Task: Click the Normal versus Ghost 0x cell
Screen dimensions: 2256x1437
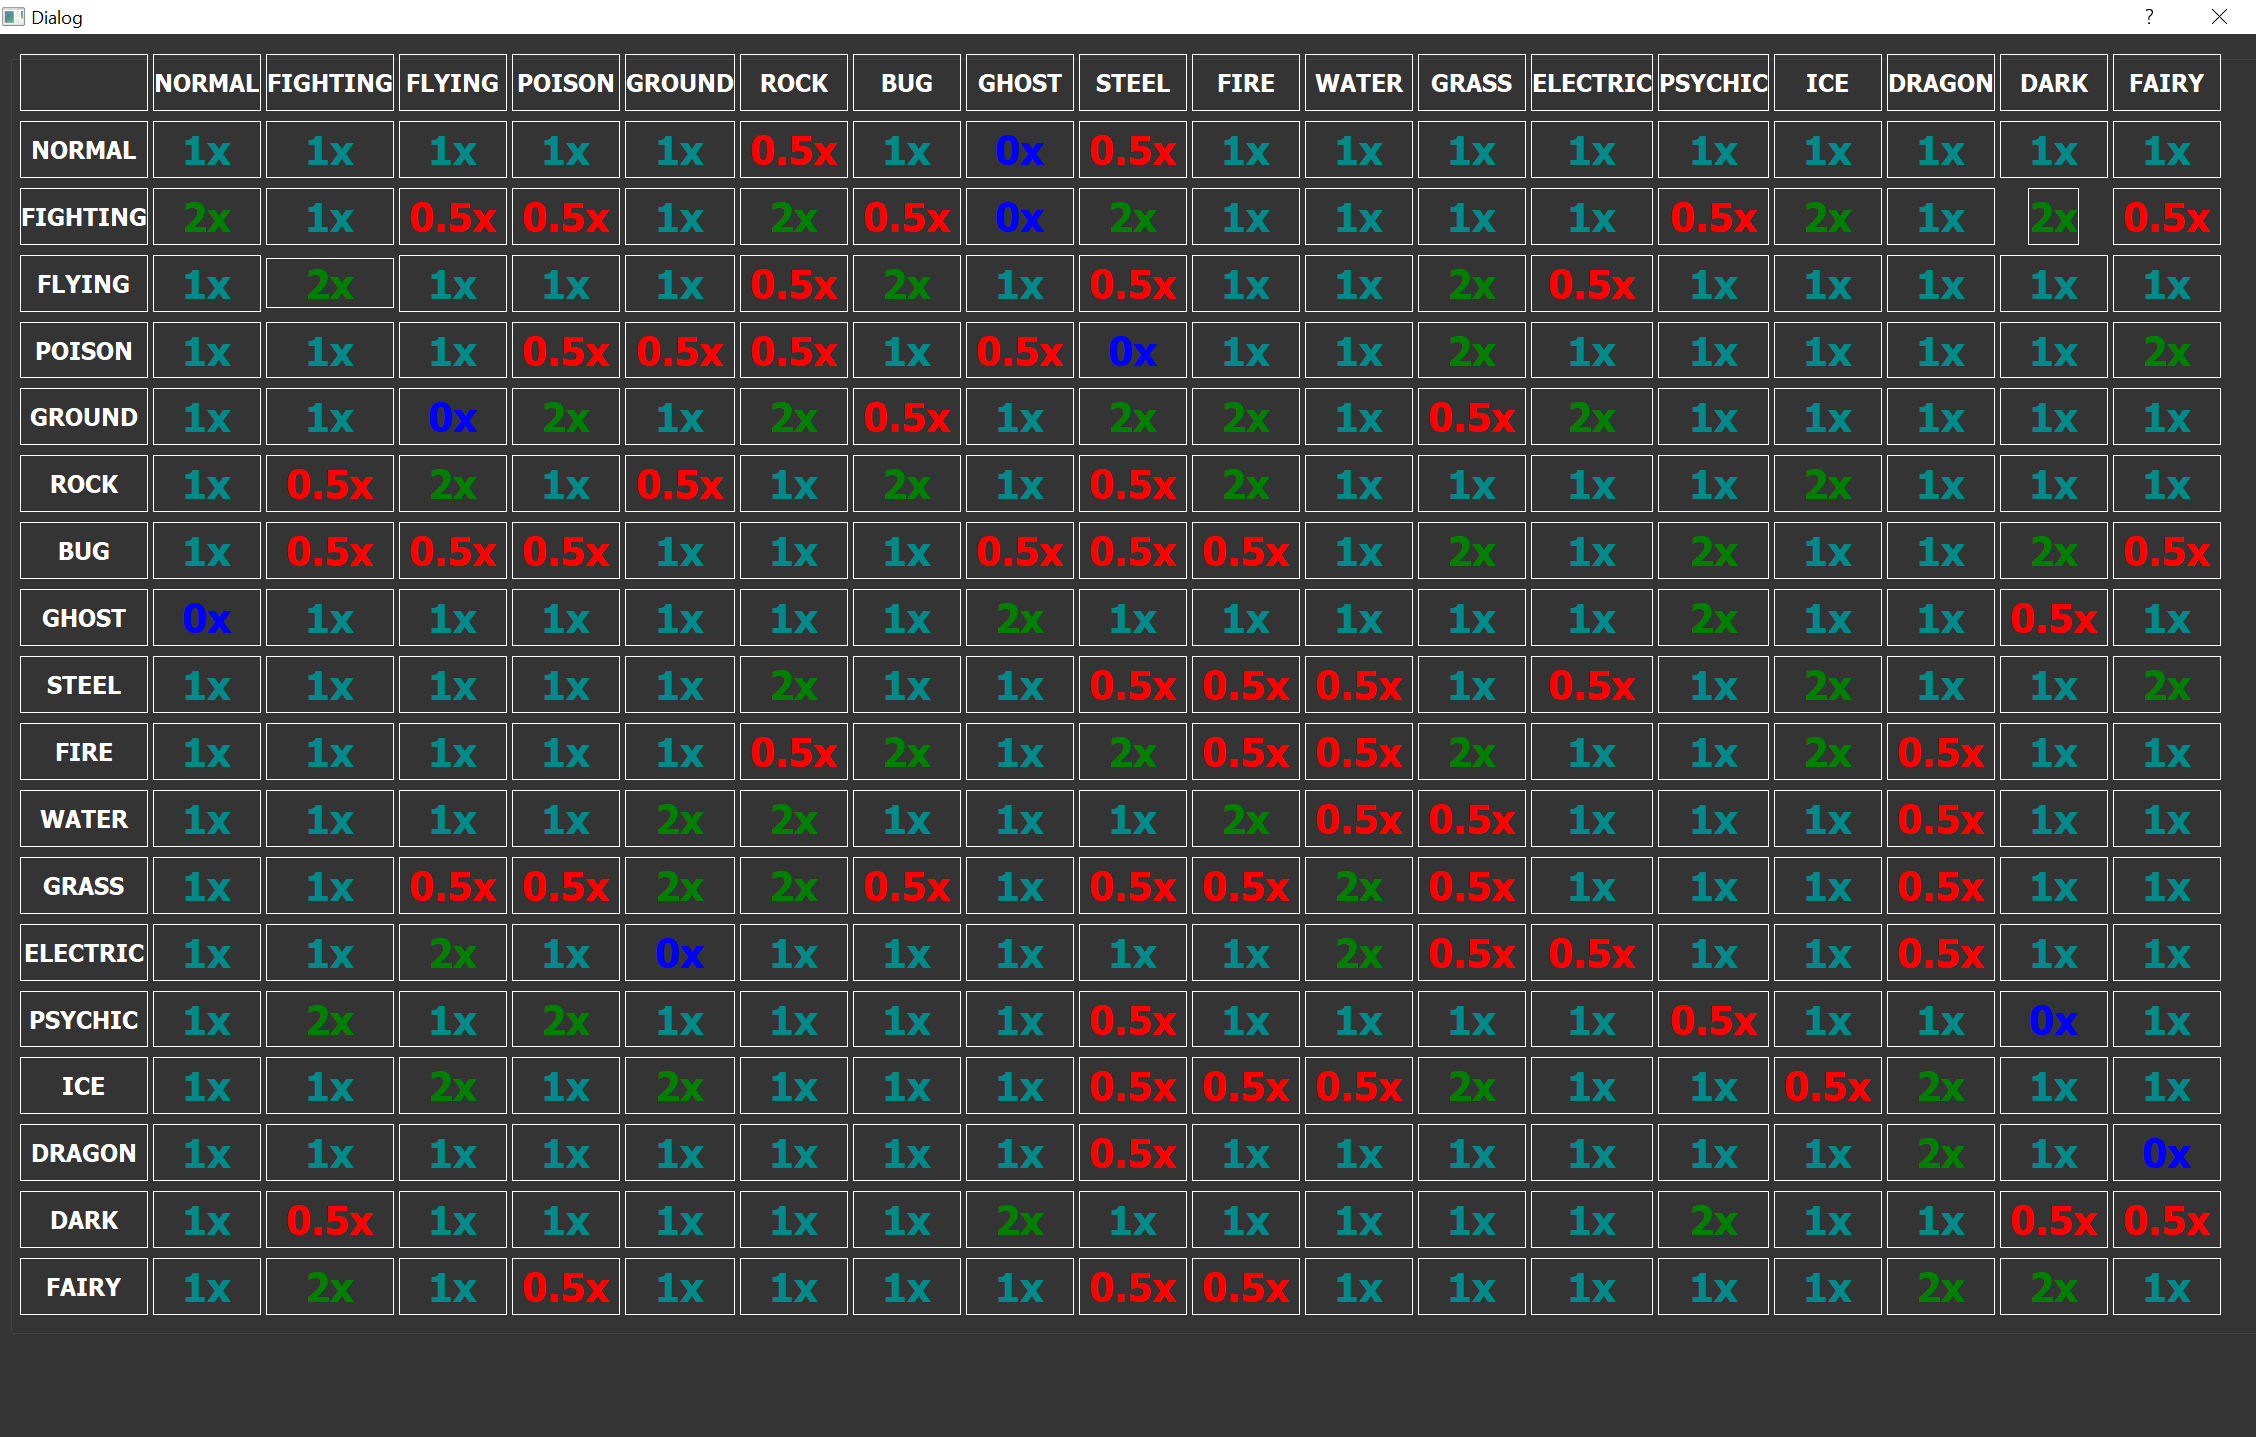Action: point(1019,151)
